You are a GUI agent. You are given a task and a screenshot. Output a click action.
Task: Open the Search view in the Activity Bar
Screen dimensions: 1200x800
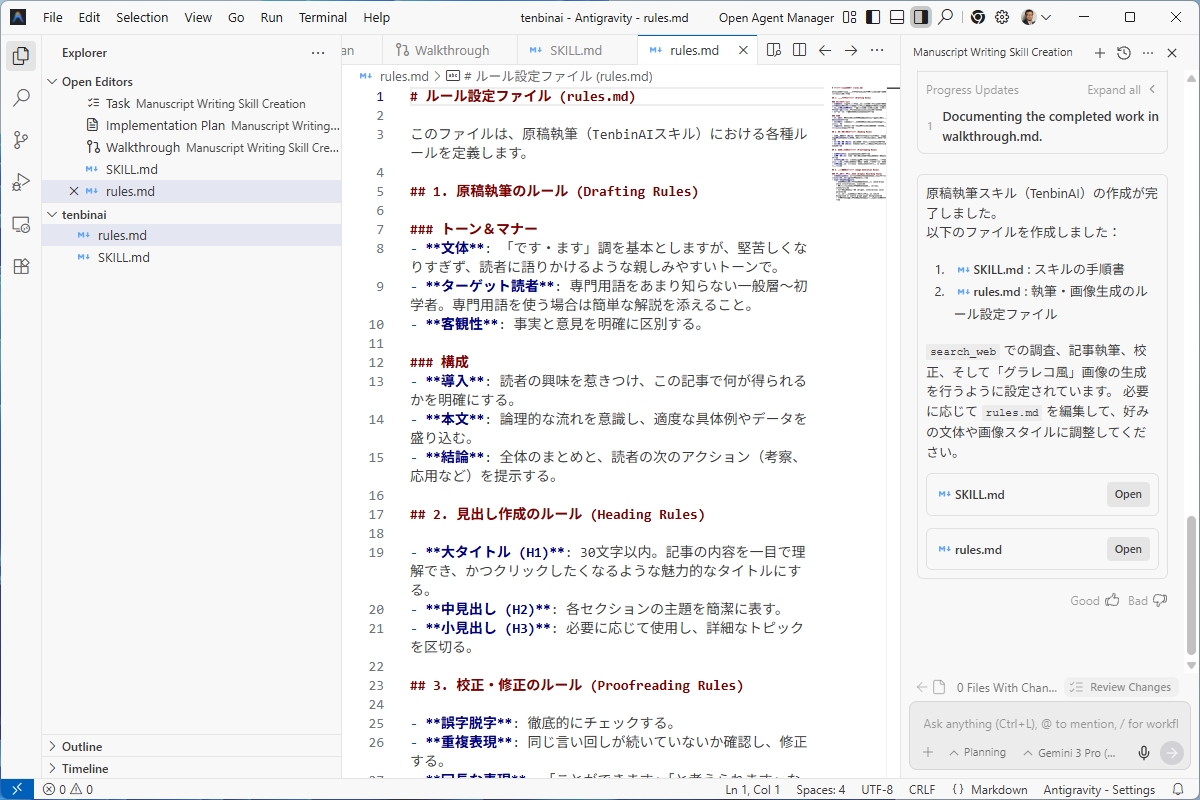pyautogui.click(x=20, y=97)
